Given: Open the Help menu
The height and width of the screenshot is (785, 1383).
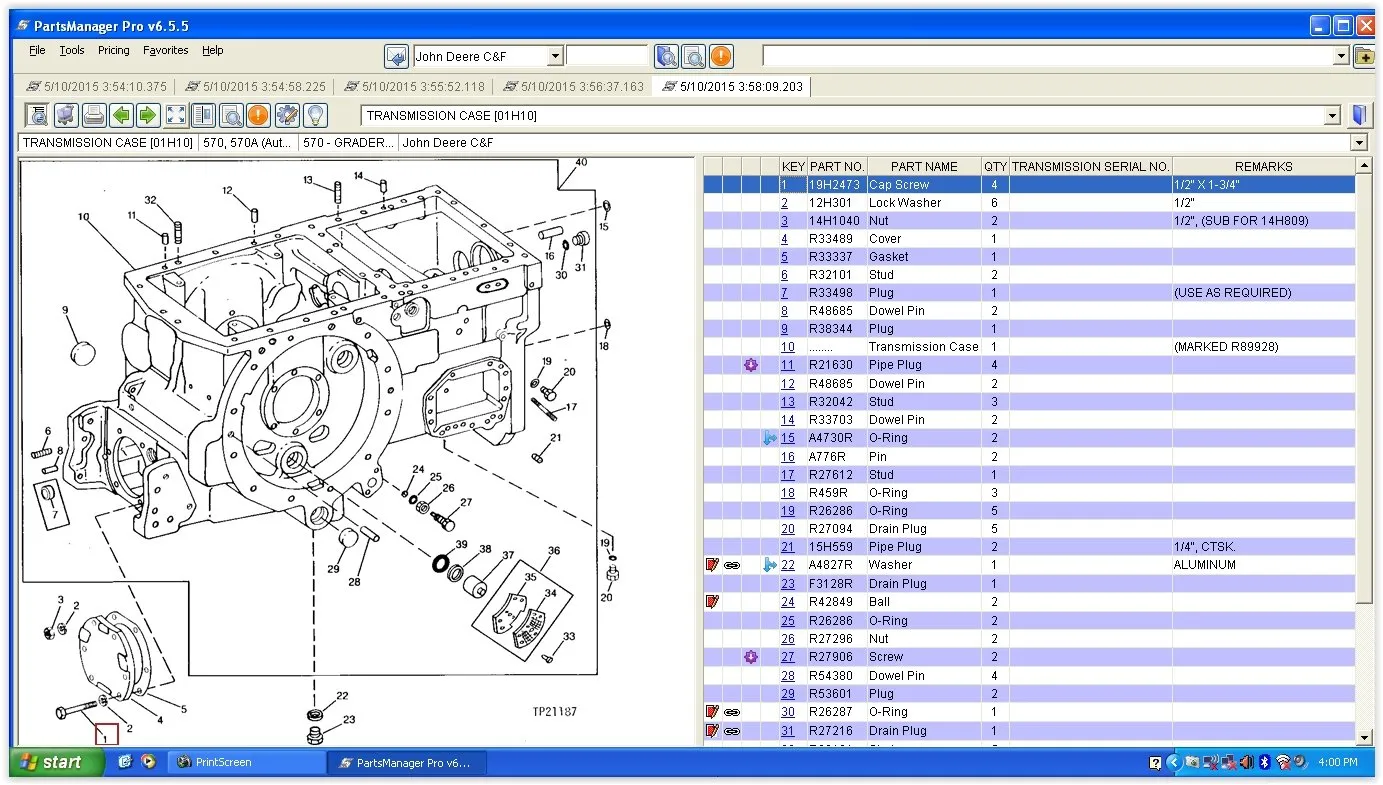Looking at the screenshot, I should coord(213,50).
